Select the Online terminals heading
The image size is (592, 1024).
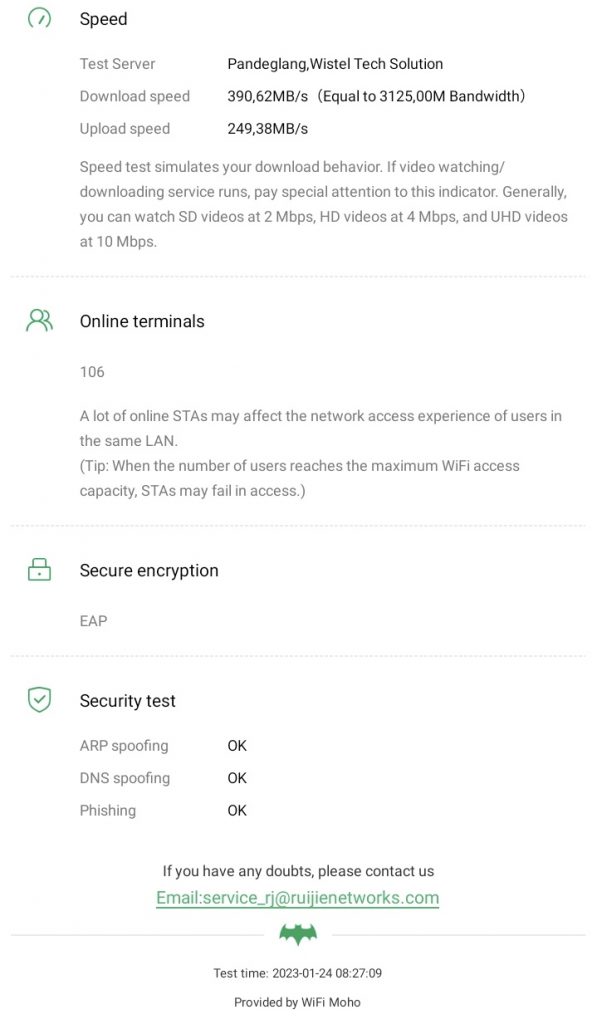[142, 321]
